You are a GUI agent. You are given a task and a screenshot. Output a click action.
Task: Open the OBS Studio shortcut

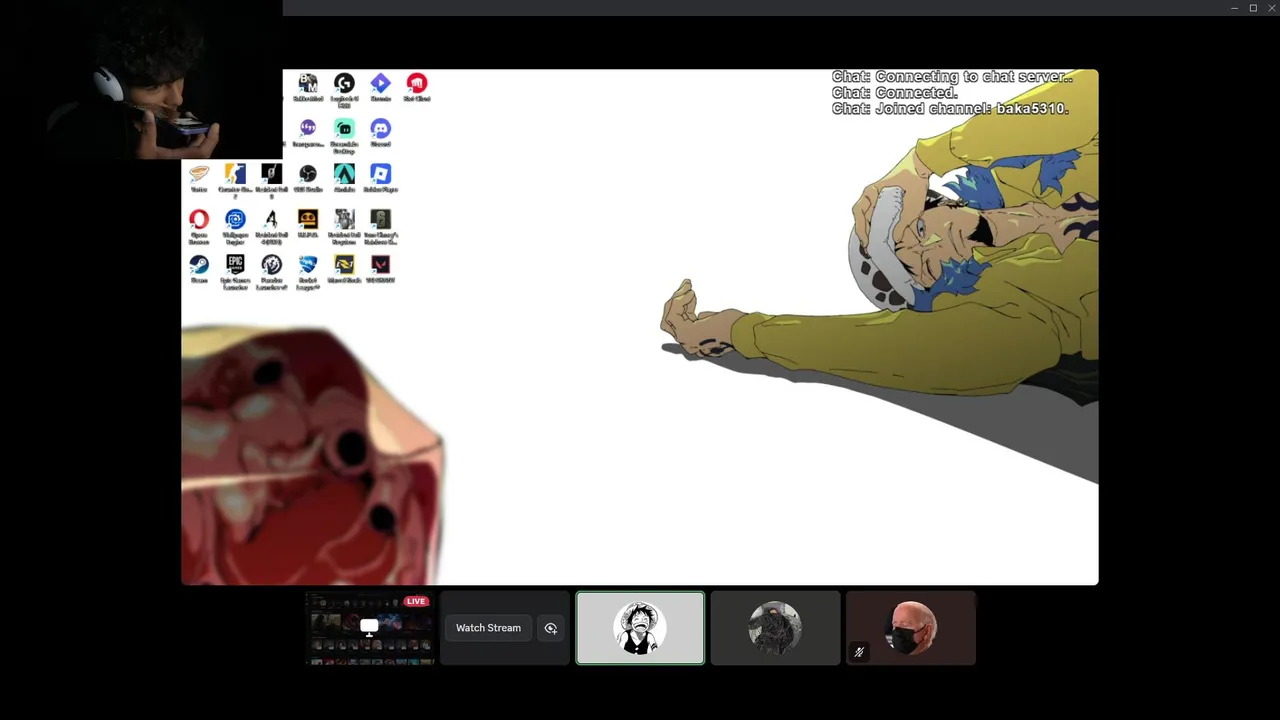click(x=308, y=178)
